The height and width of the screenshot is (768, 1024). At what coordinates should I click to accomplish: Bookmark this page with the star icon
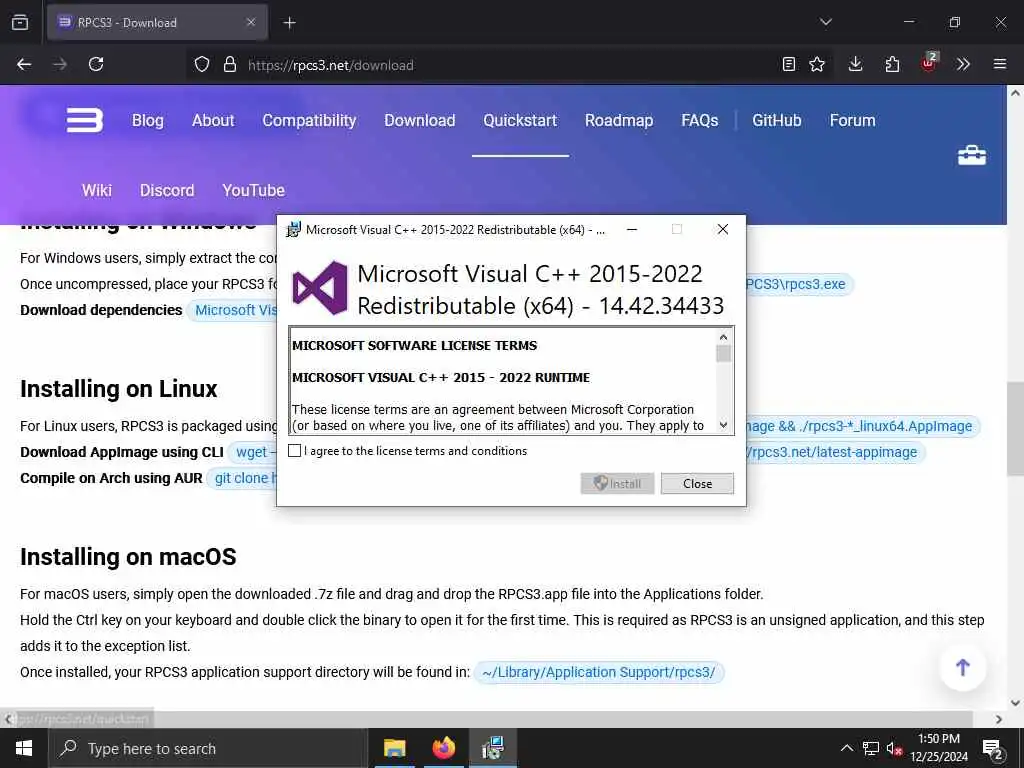(x=817, y=64)
